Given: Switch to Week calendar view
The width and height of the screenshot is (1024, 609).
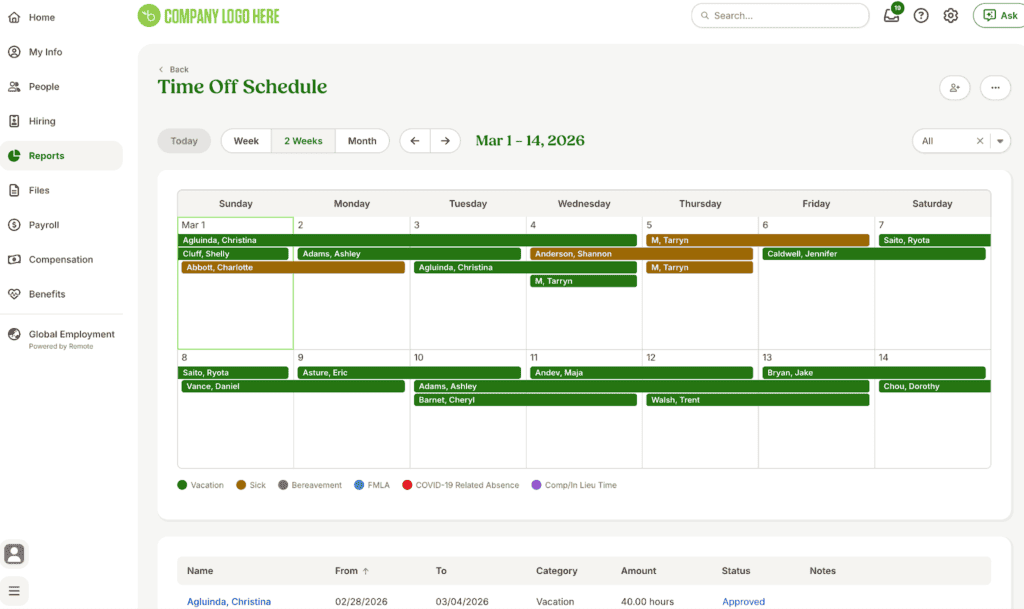Looking at the screenshot, I should [x=245, y=140].
